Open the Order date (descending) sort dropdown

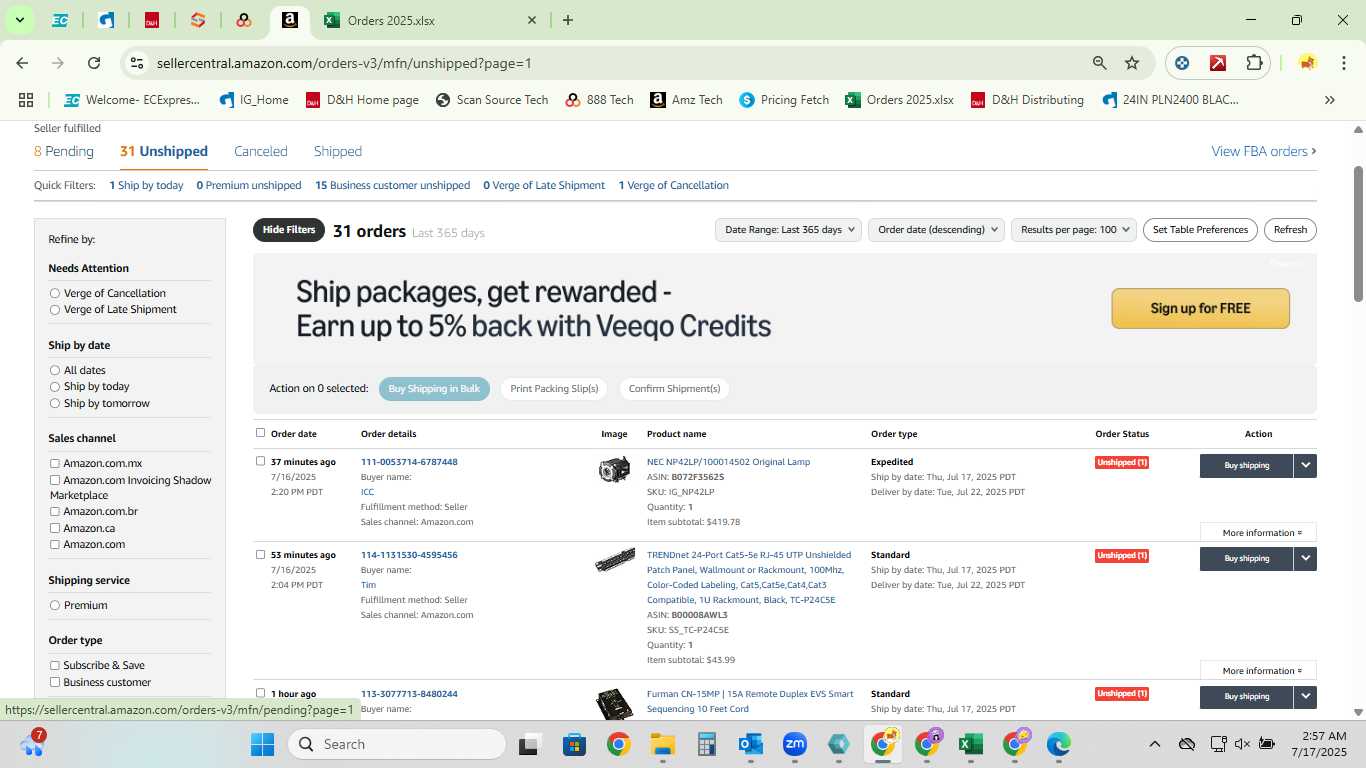pyautogui.click(x=936, y=230)
